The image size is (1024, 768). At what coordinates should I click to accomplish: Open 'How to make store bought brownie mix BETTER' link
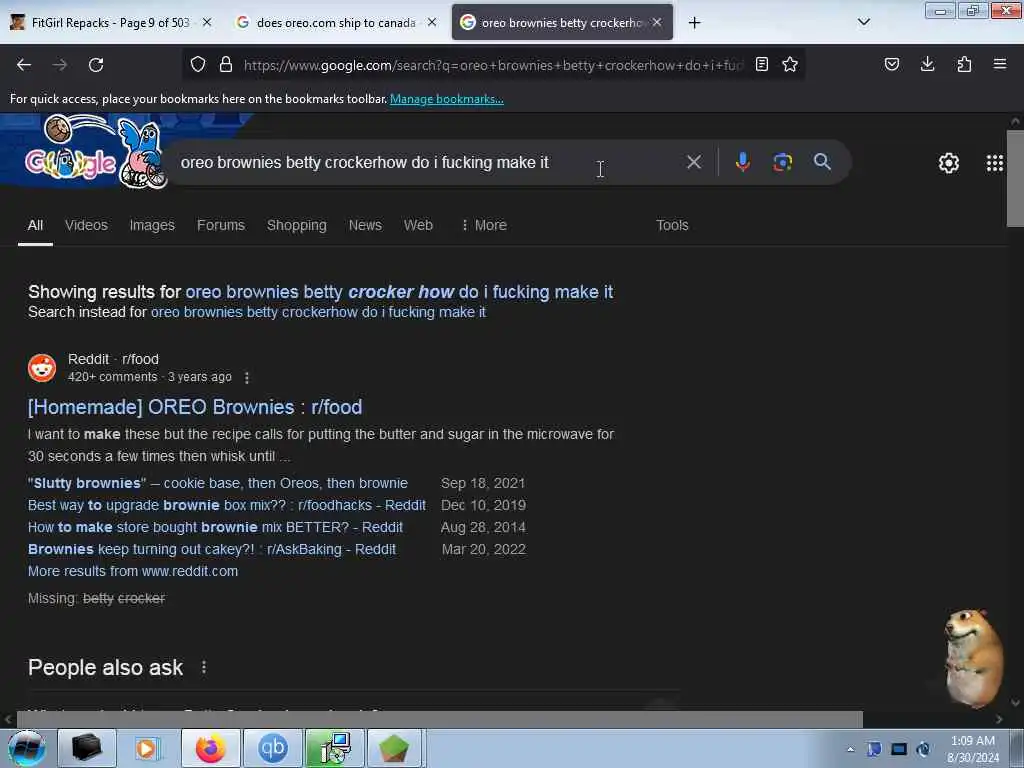tap(216, 527)
